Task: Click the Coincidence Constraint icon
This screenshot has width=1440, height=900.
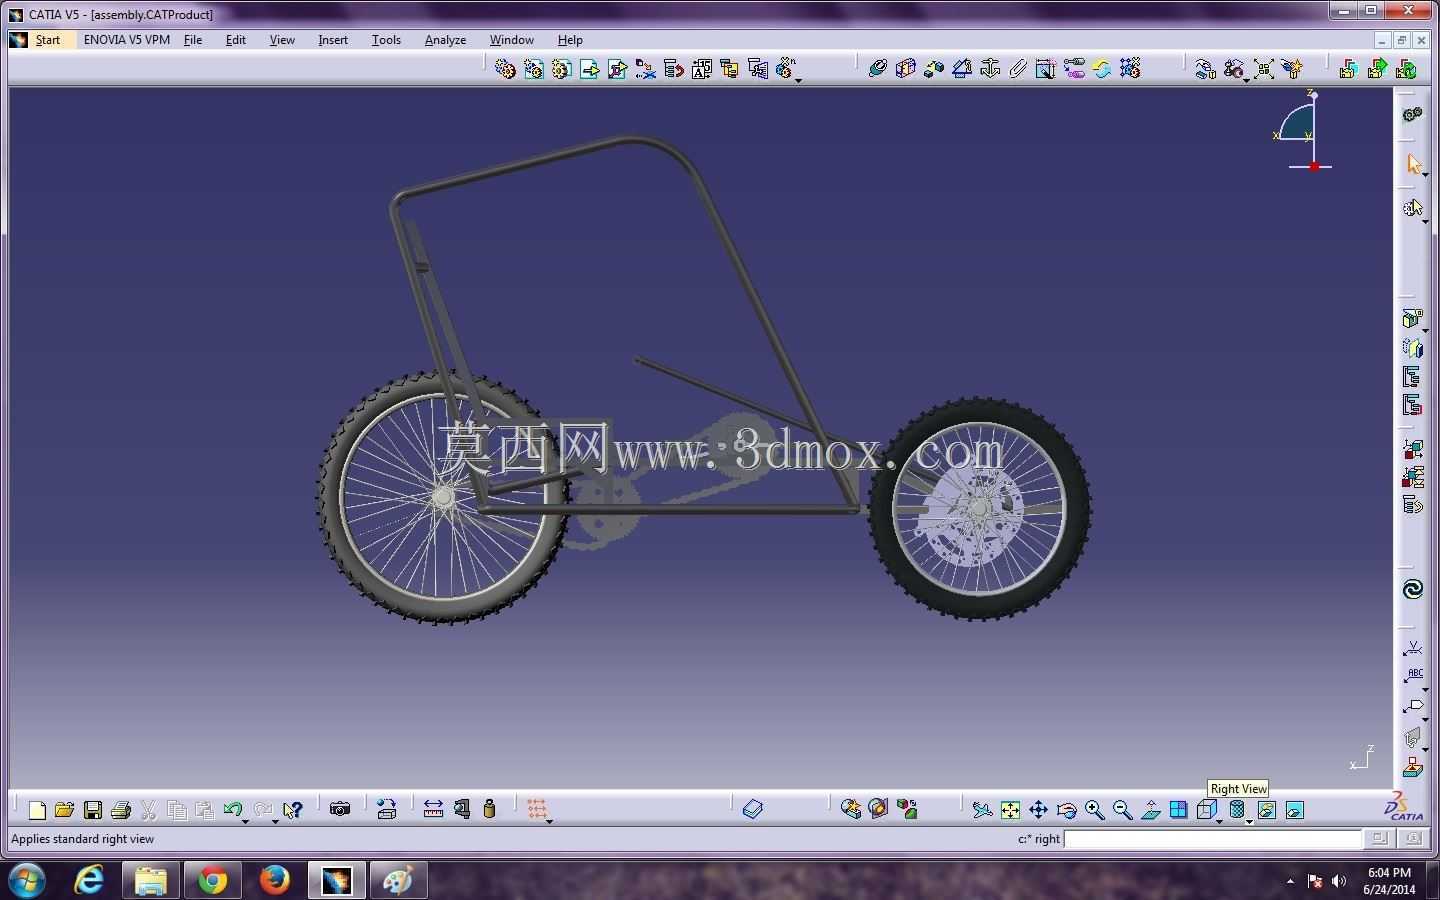Action: pos(878,69)
